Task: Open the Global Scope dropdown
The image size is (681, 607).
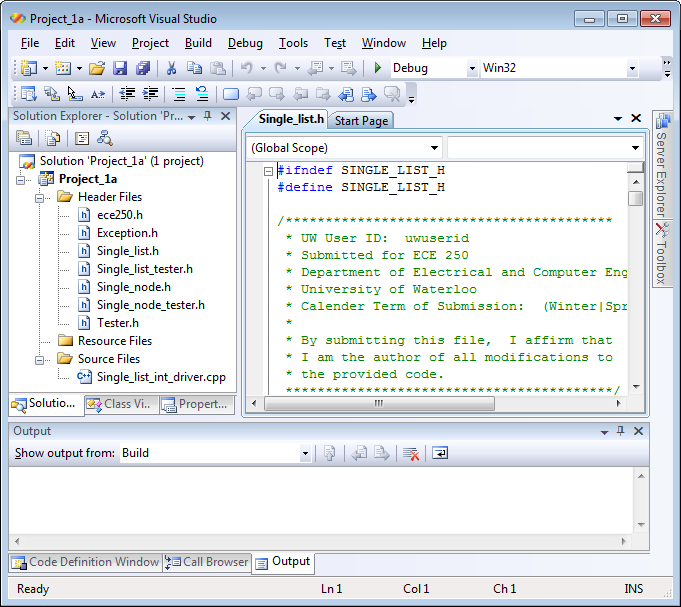Action: [x=435, y=148]
